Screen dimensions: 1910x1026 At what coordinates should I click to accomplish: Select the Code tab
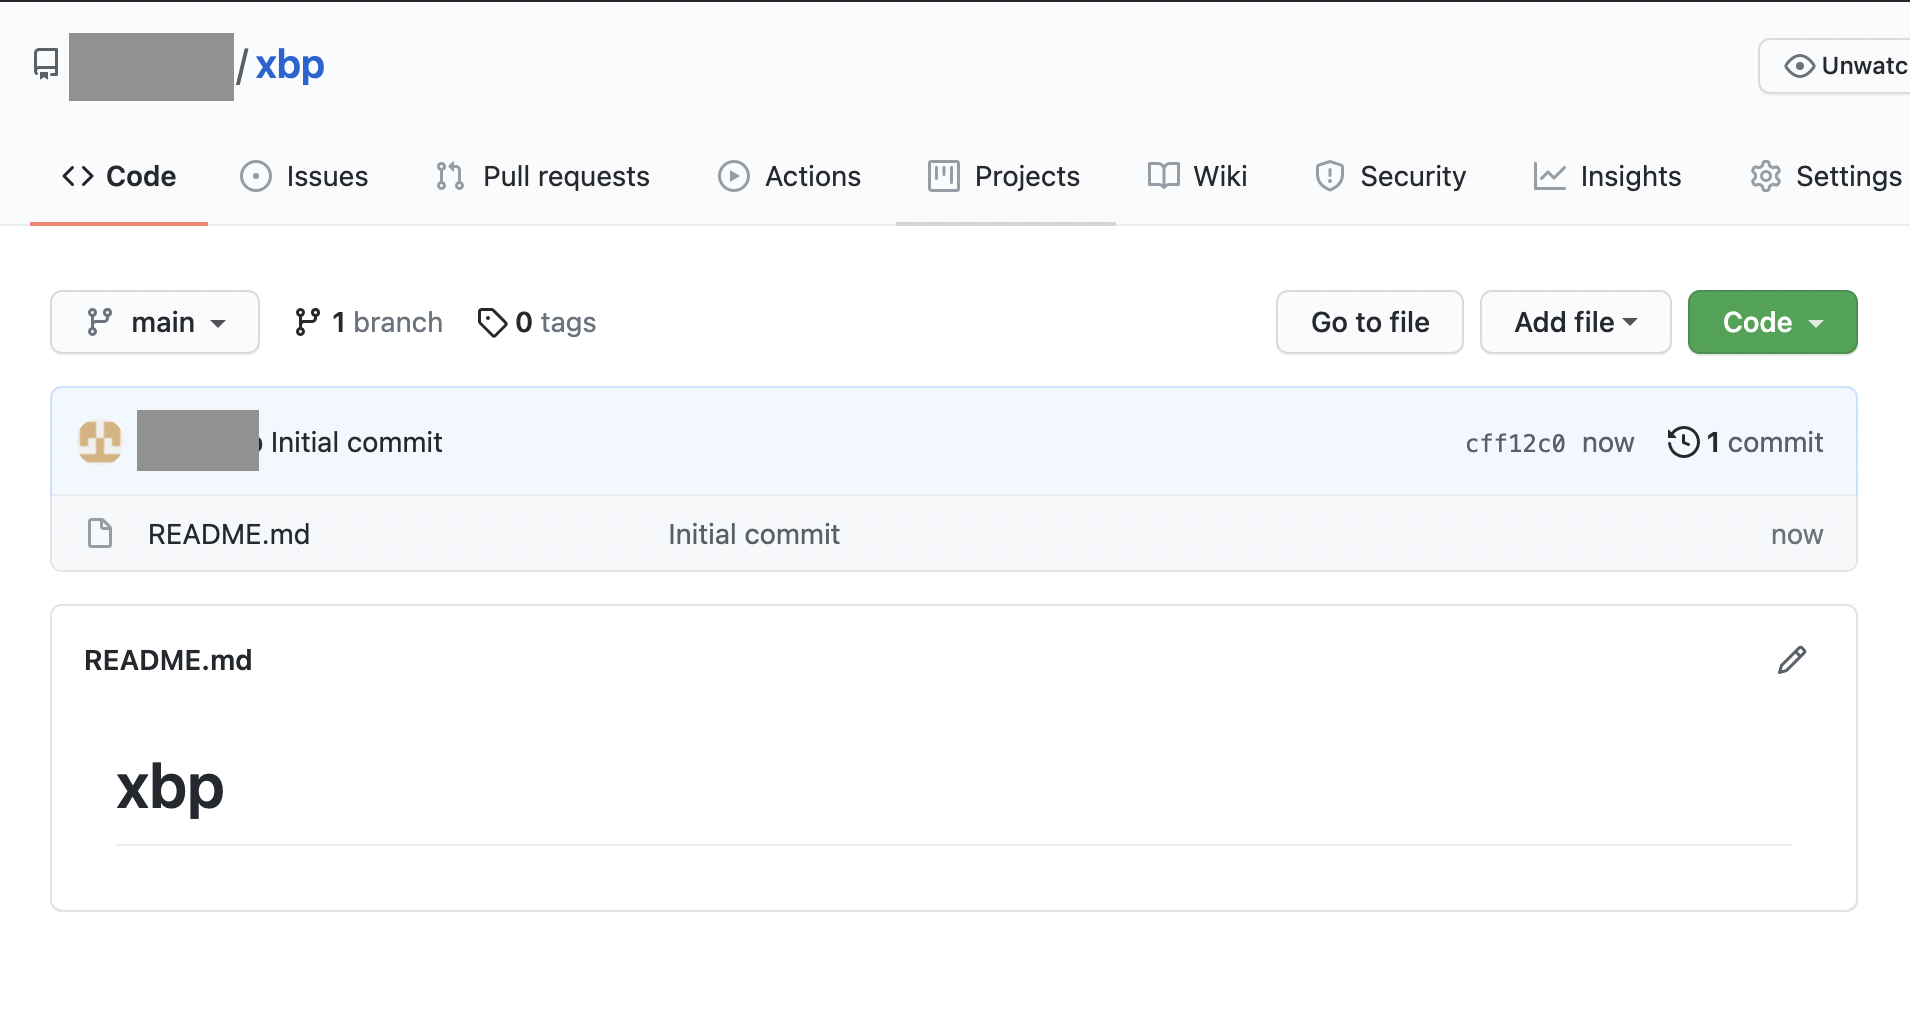click(x=119, y=176)
